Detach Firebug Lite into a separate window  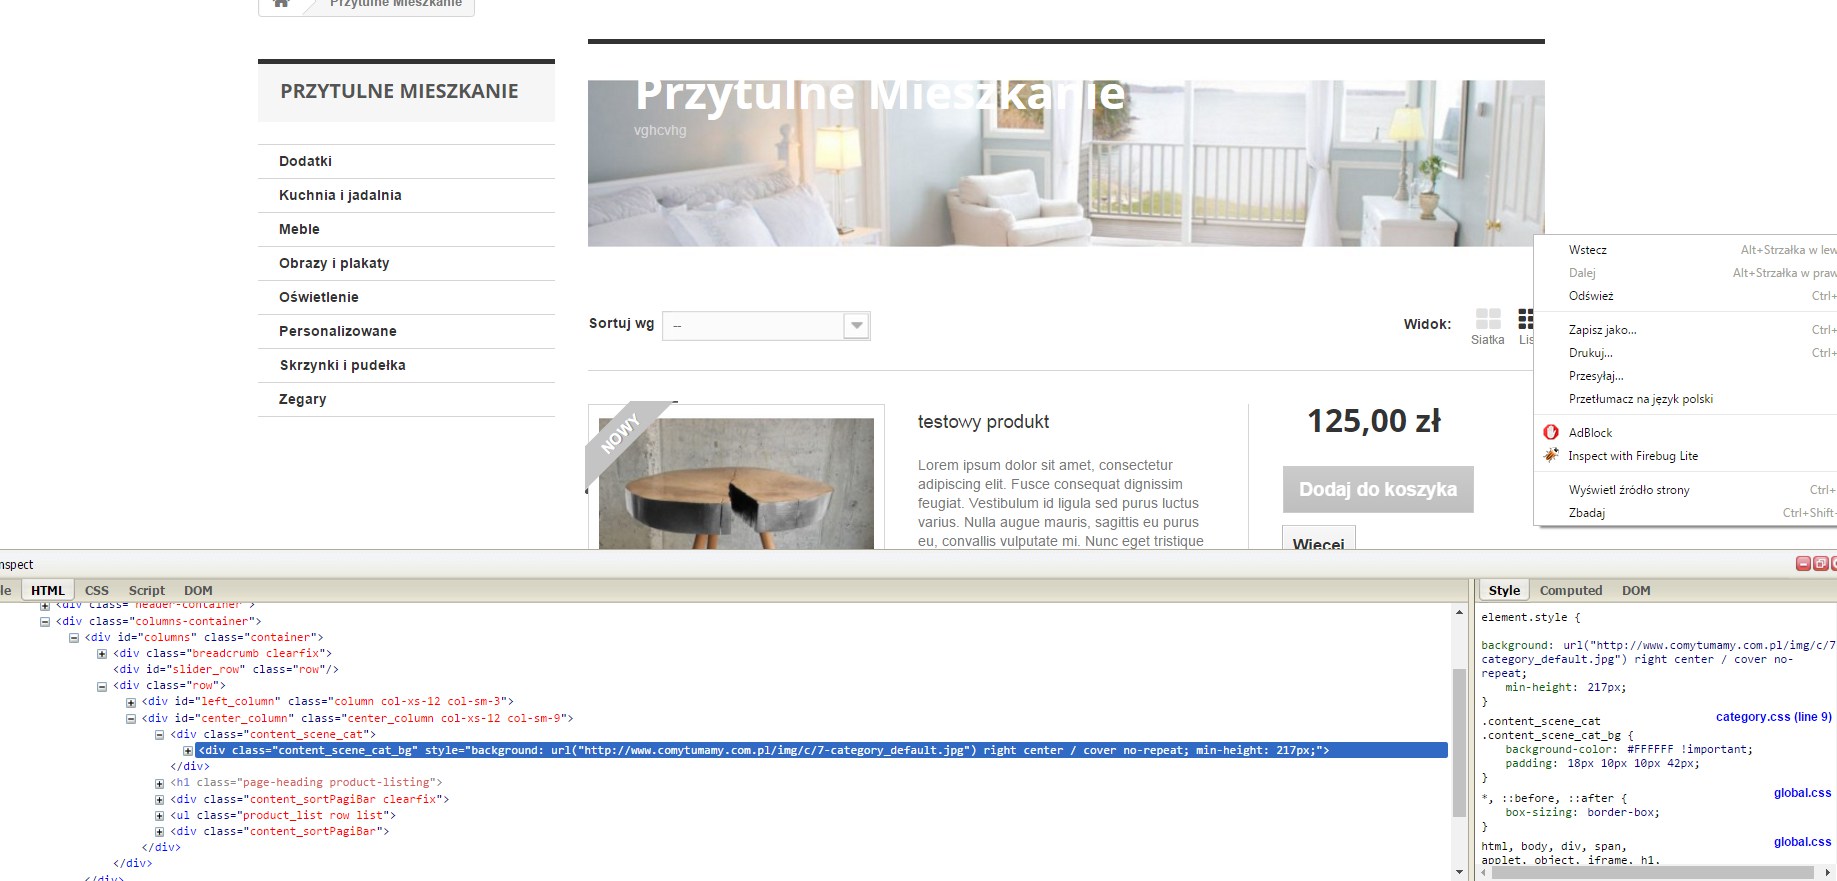pyautogui.click(x=1820, y=564)
